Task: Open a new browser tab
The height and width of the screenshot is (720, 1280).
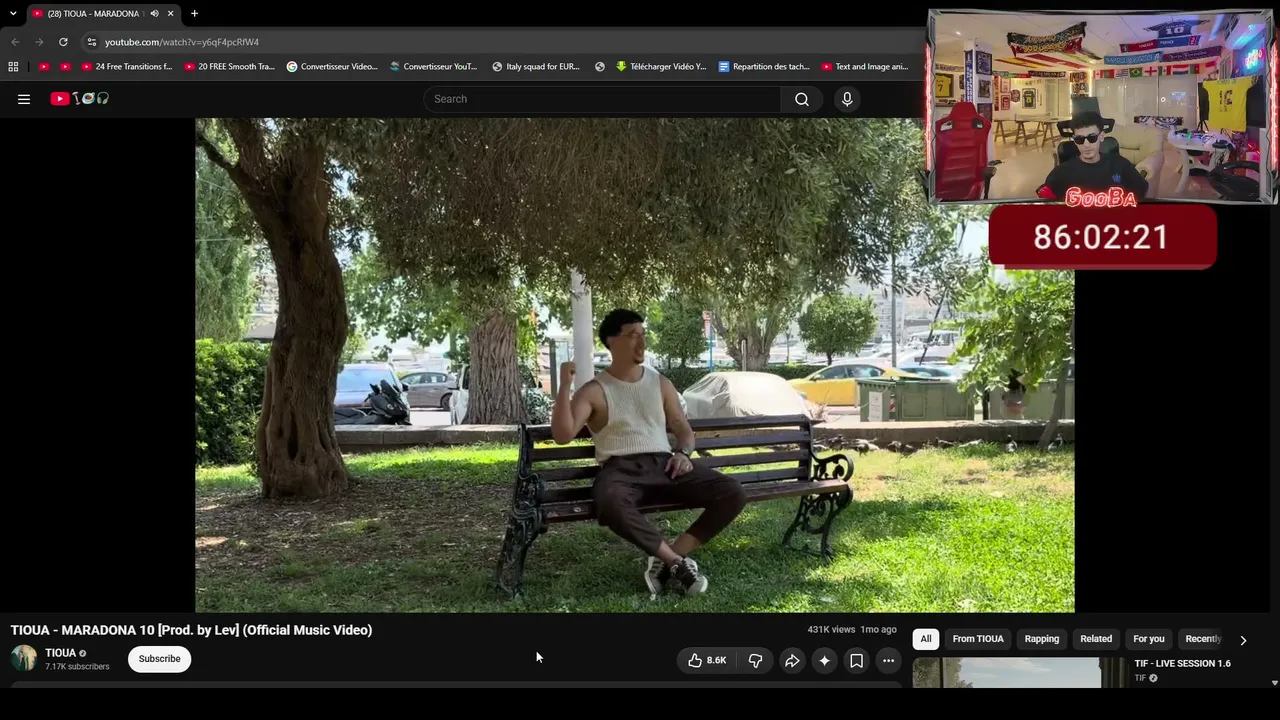Action: pyautogui.click(x=194, y=14)
